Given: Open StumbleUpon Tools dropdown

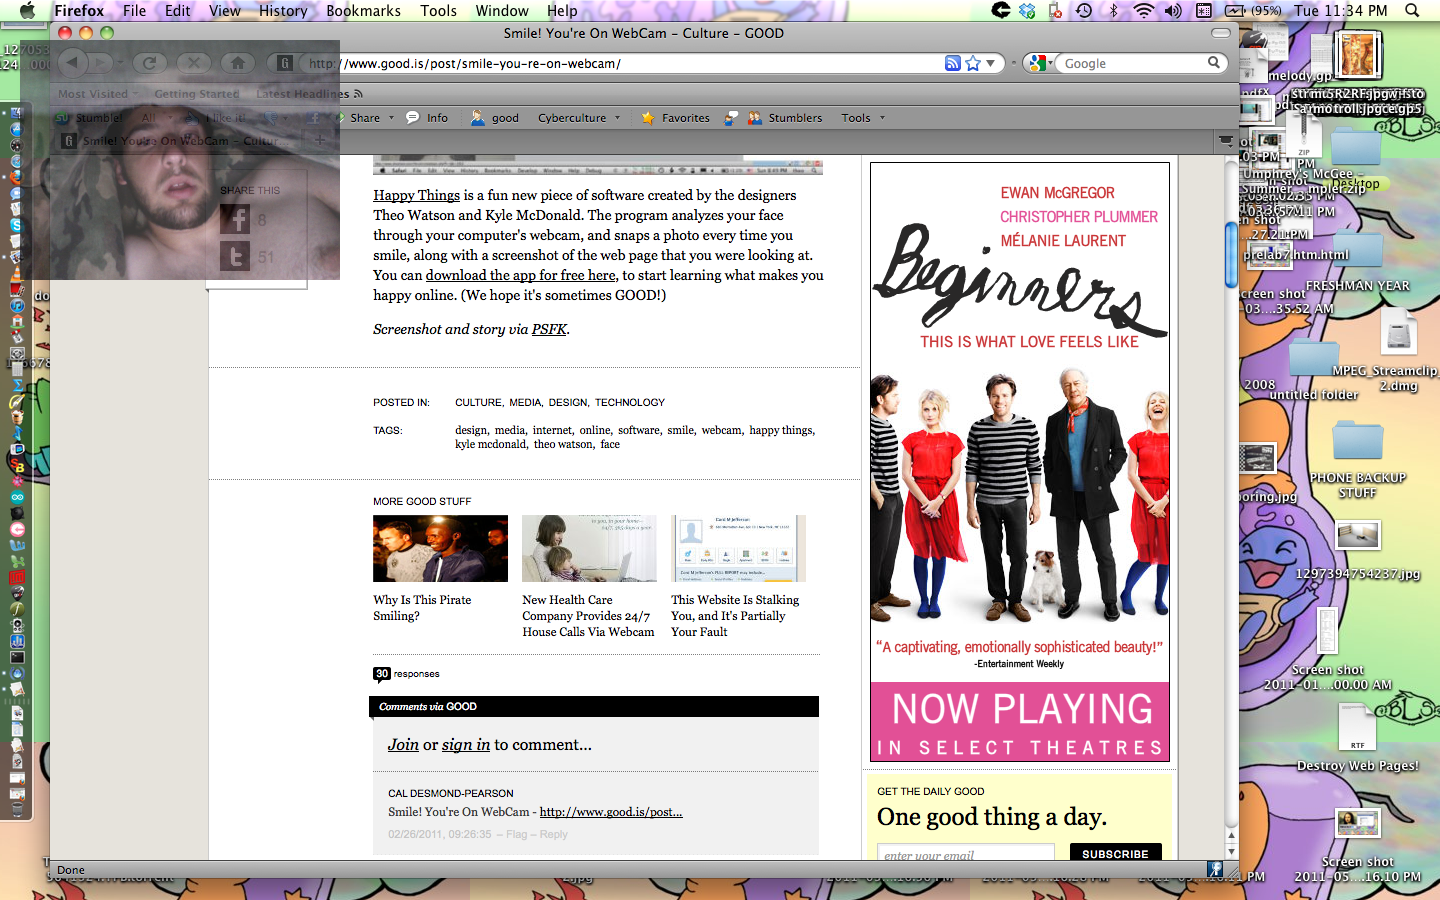Looking at the screenshot, I should (x=863, y=118).
